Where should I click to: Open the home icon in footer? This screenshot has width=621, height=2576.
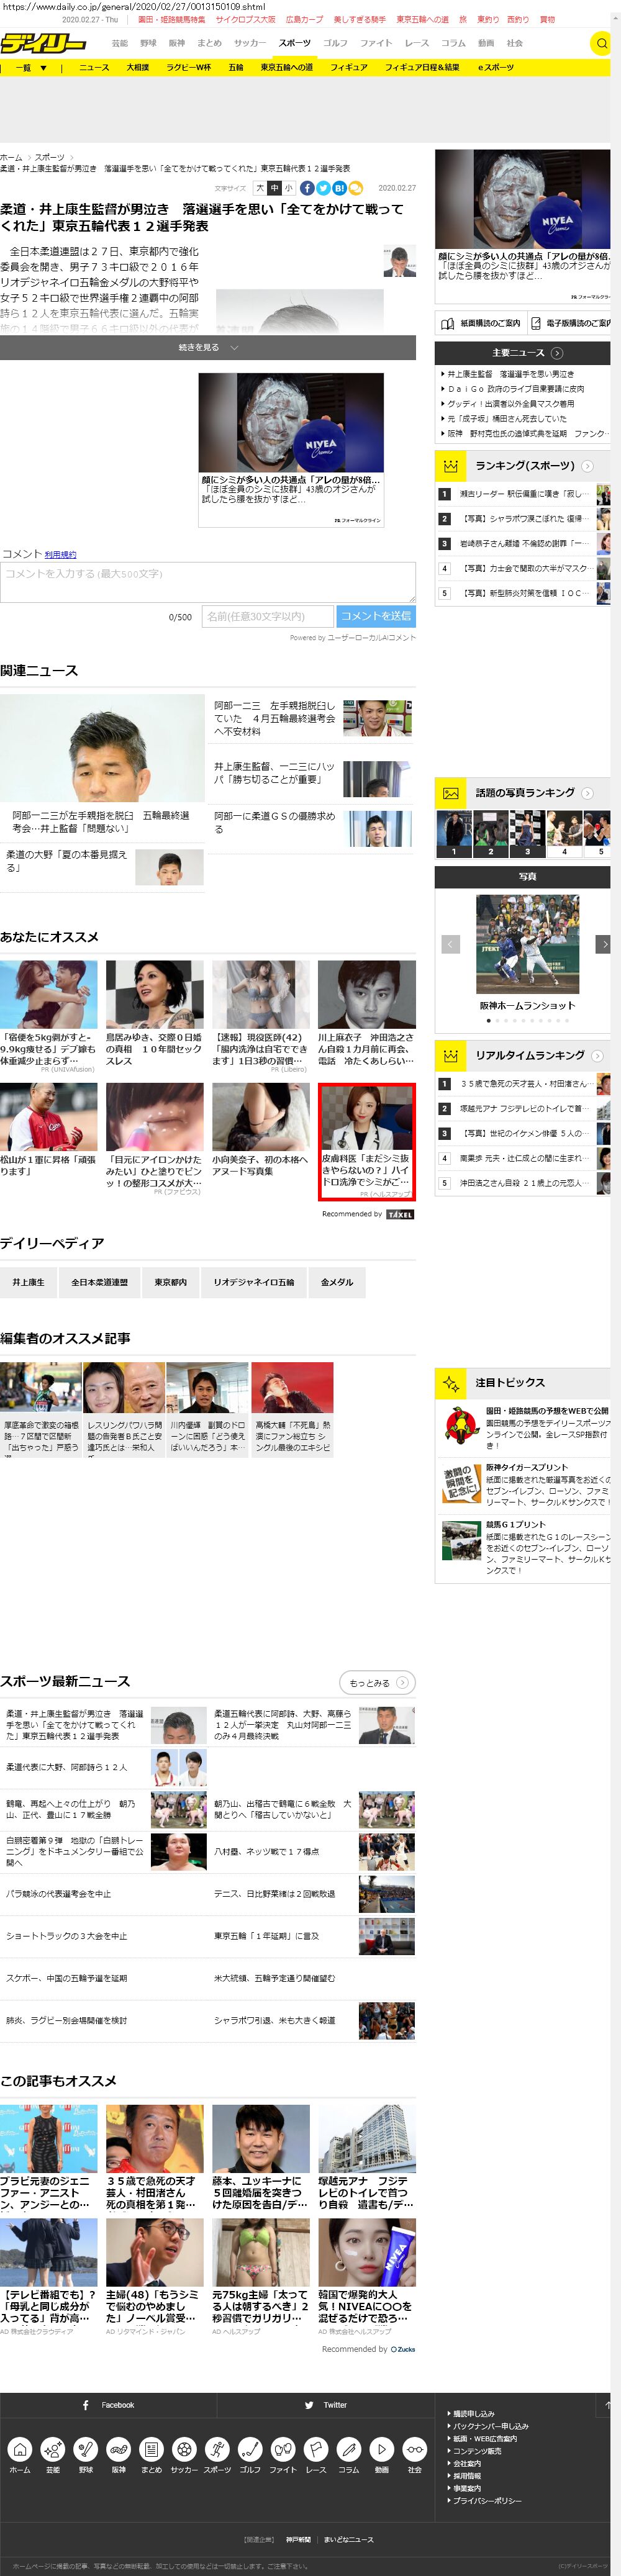[20, 2448]
